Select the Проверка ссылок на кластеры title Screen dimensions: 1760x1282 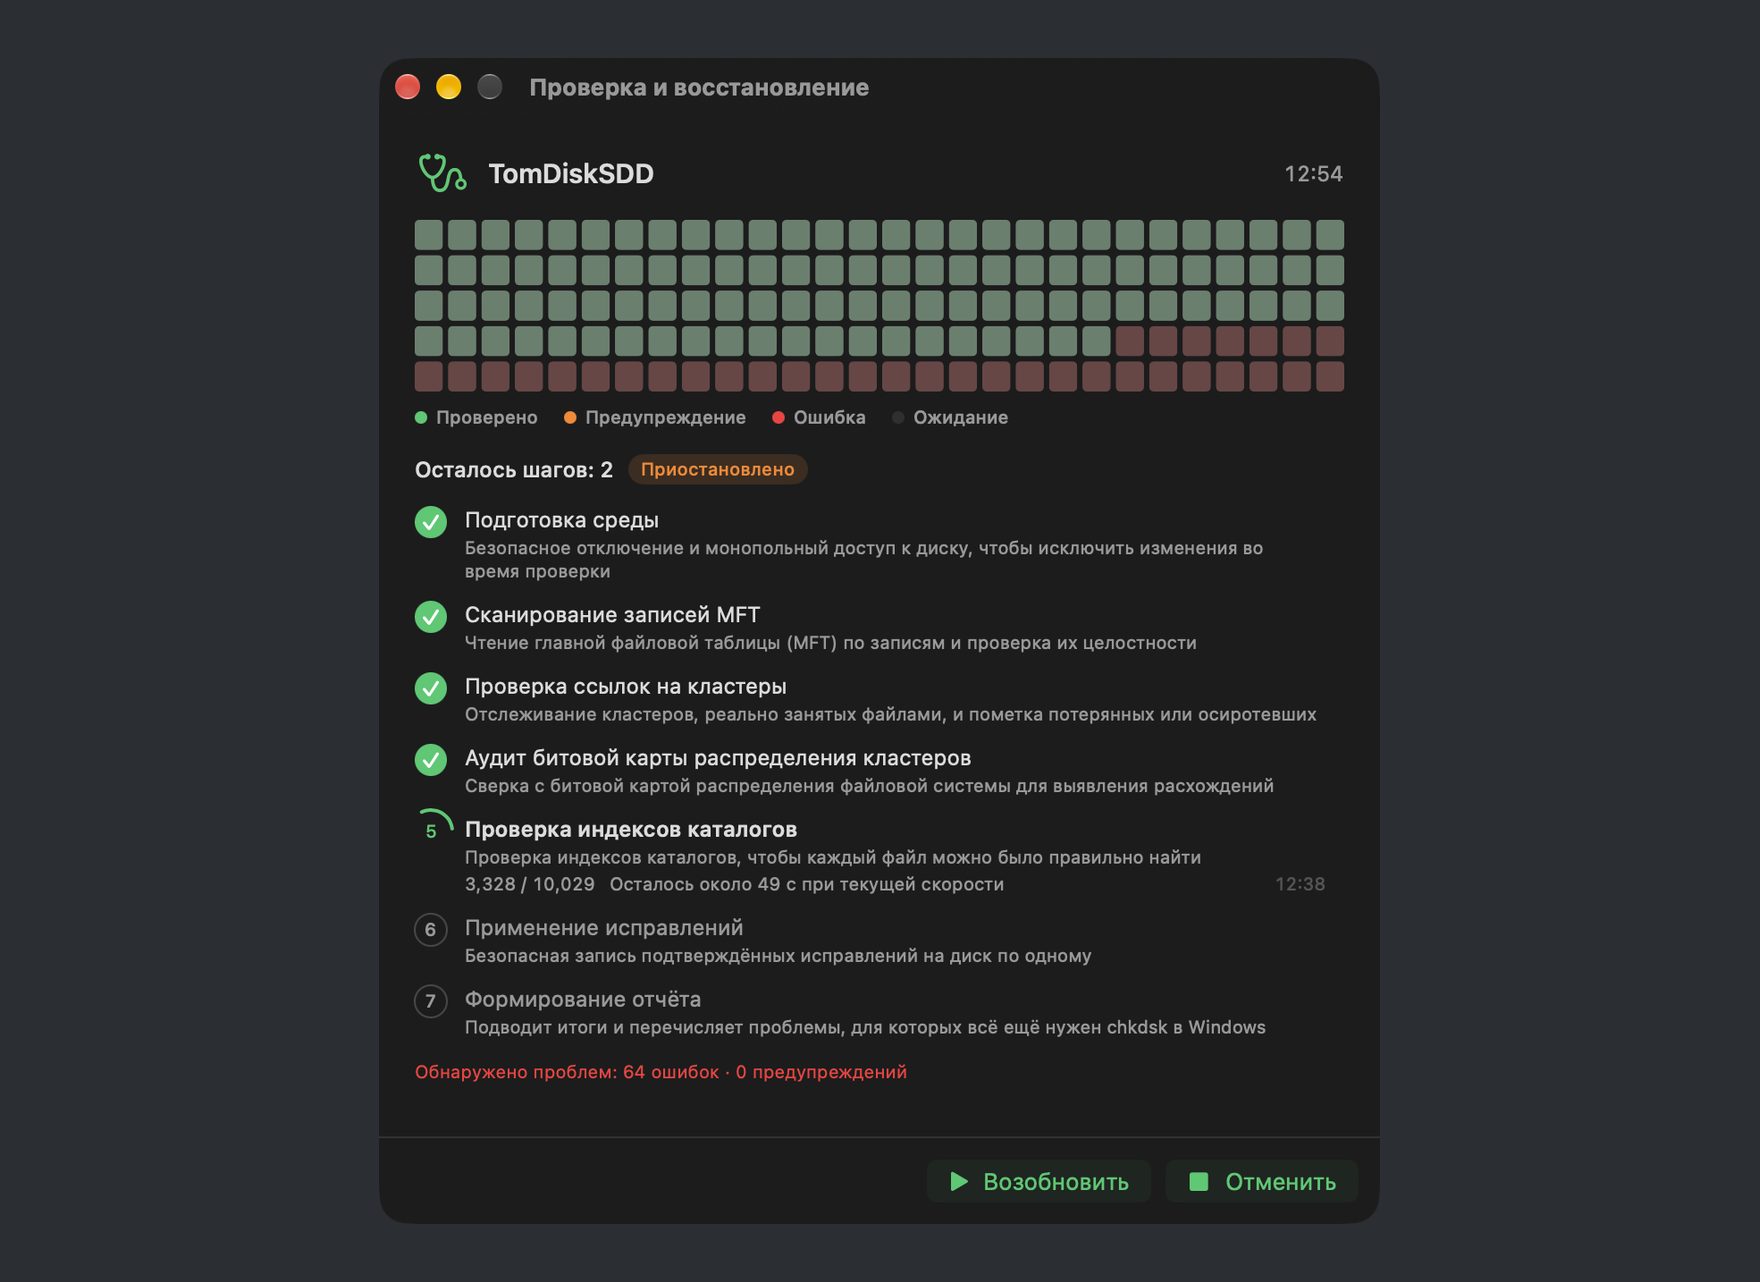[626, 686]
